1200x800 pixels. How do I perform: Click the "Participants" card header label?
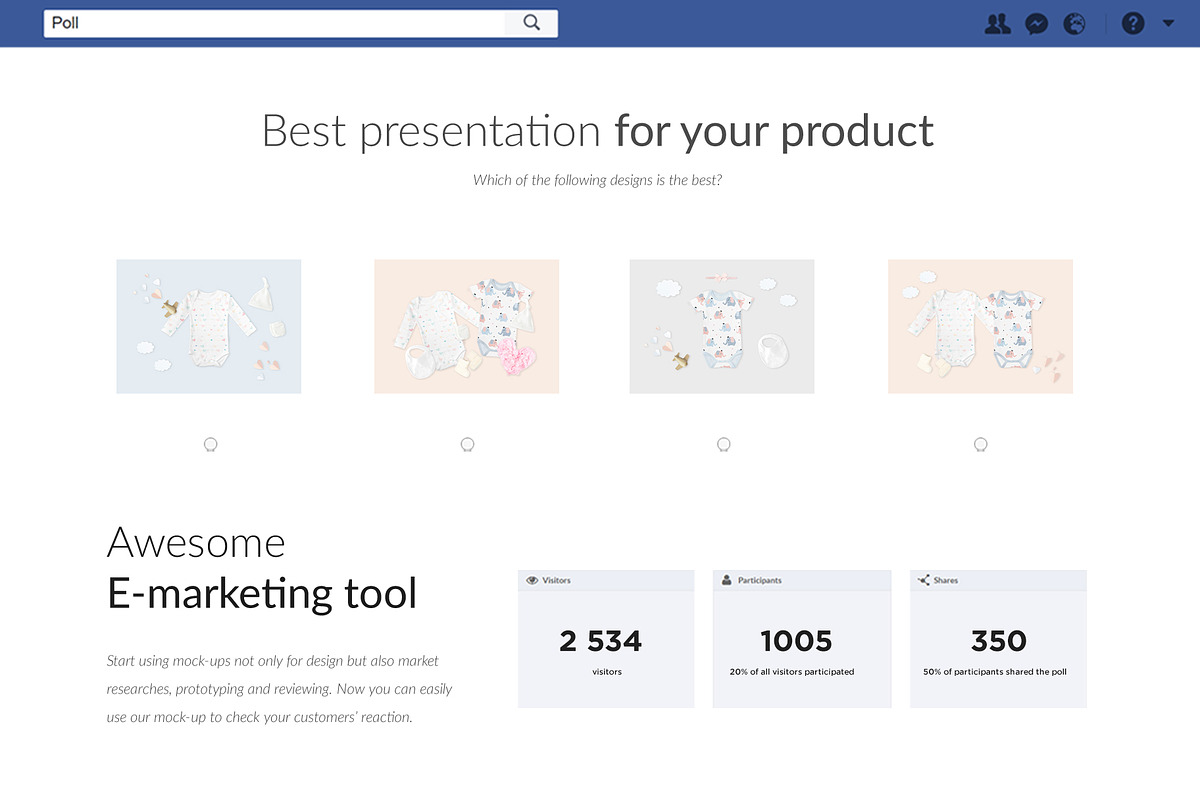(760, 580)
